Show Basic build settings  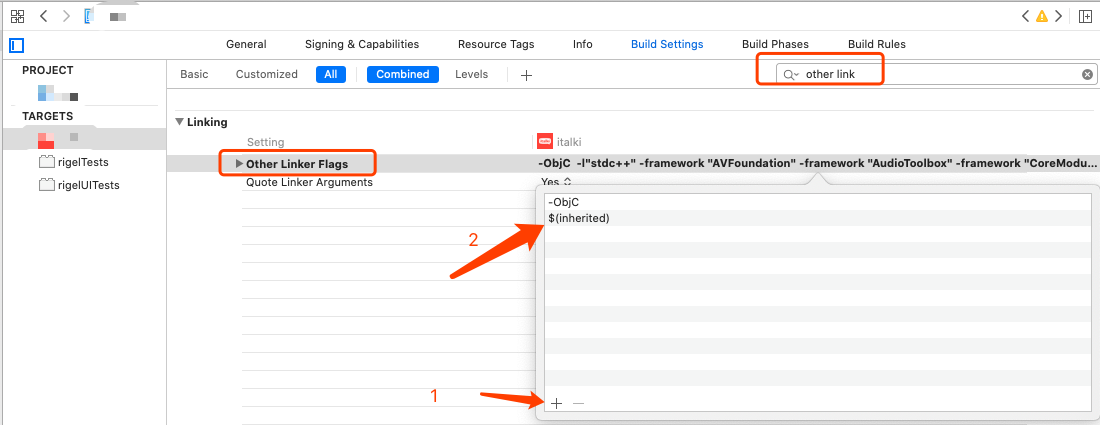194,74
